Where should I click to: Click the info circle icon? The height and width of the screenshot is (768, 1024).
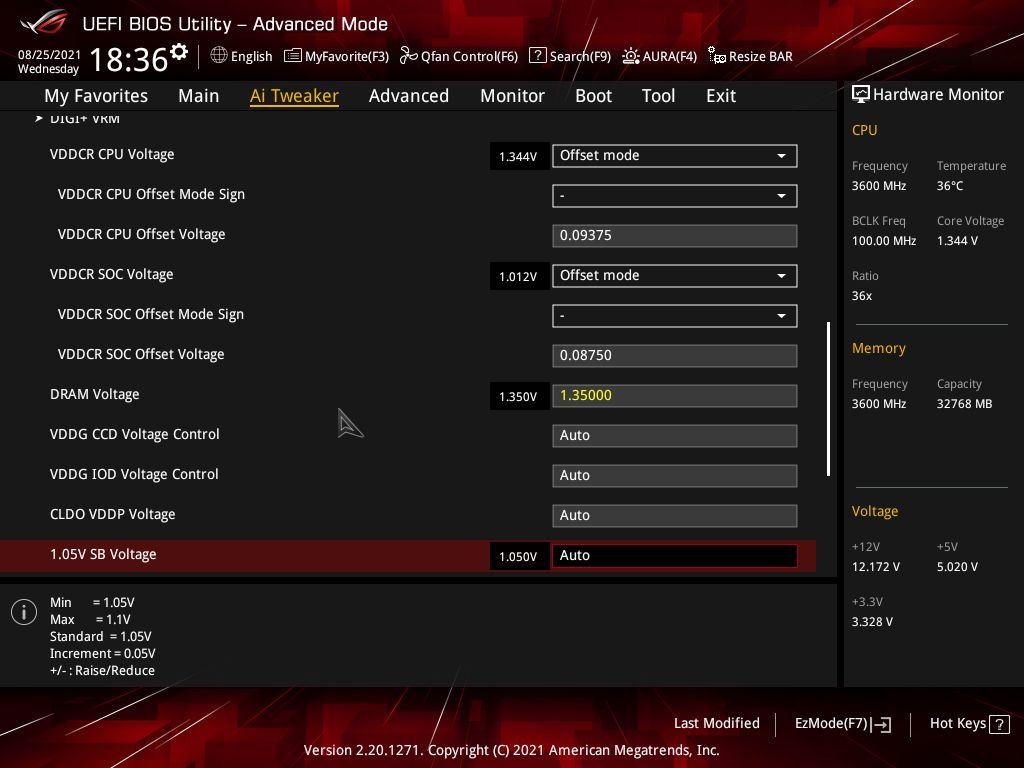pyautogui.click(x=24, y=612)
